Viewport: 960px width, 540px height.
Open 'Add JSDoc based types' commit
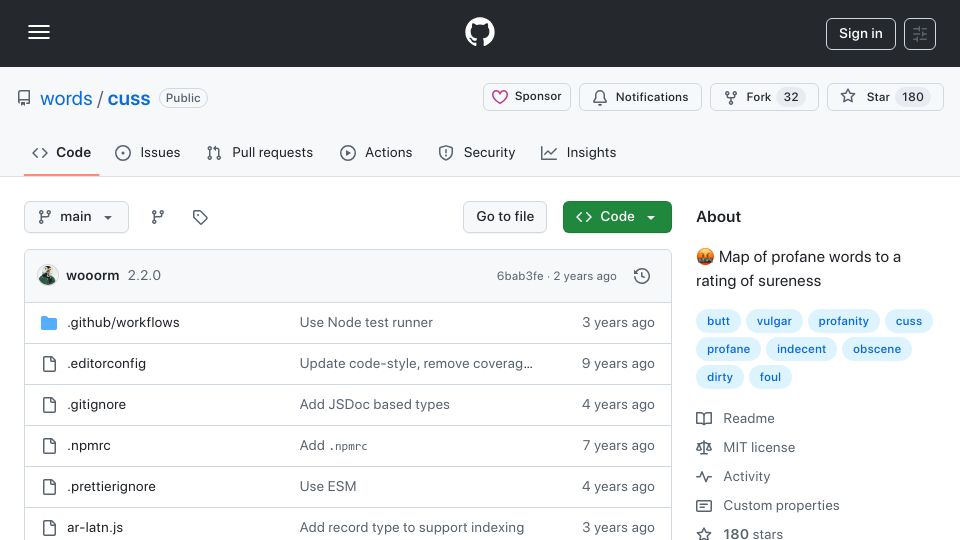pyautogui.click(x=375, y=405)
